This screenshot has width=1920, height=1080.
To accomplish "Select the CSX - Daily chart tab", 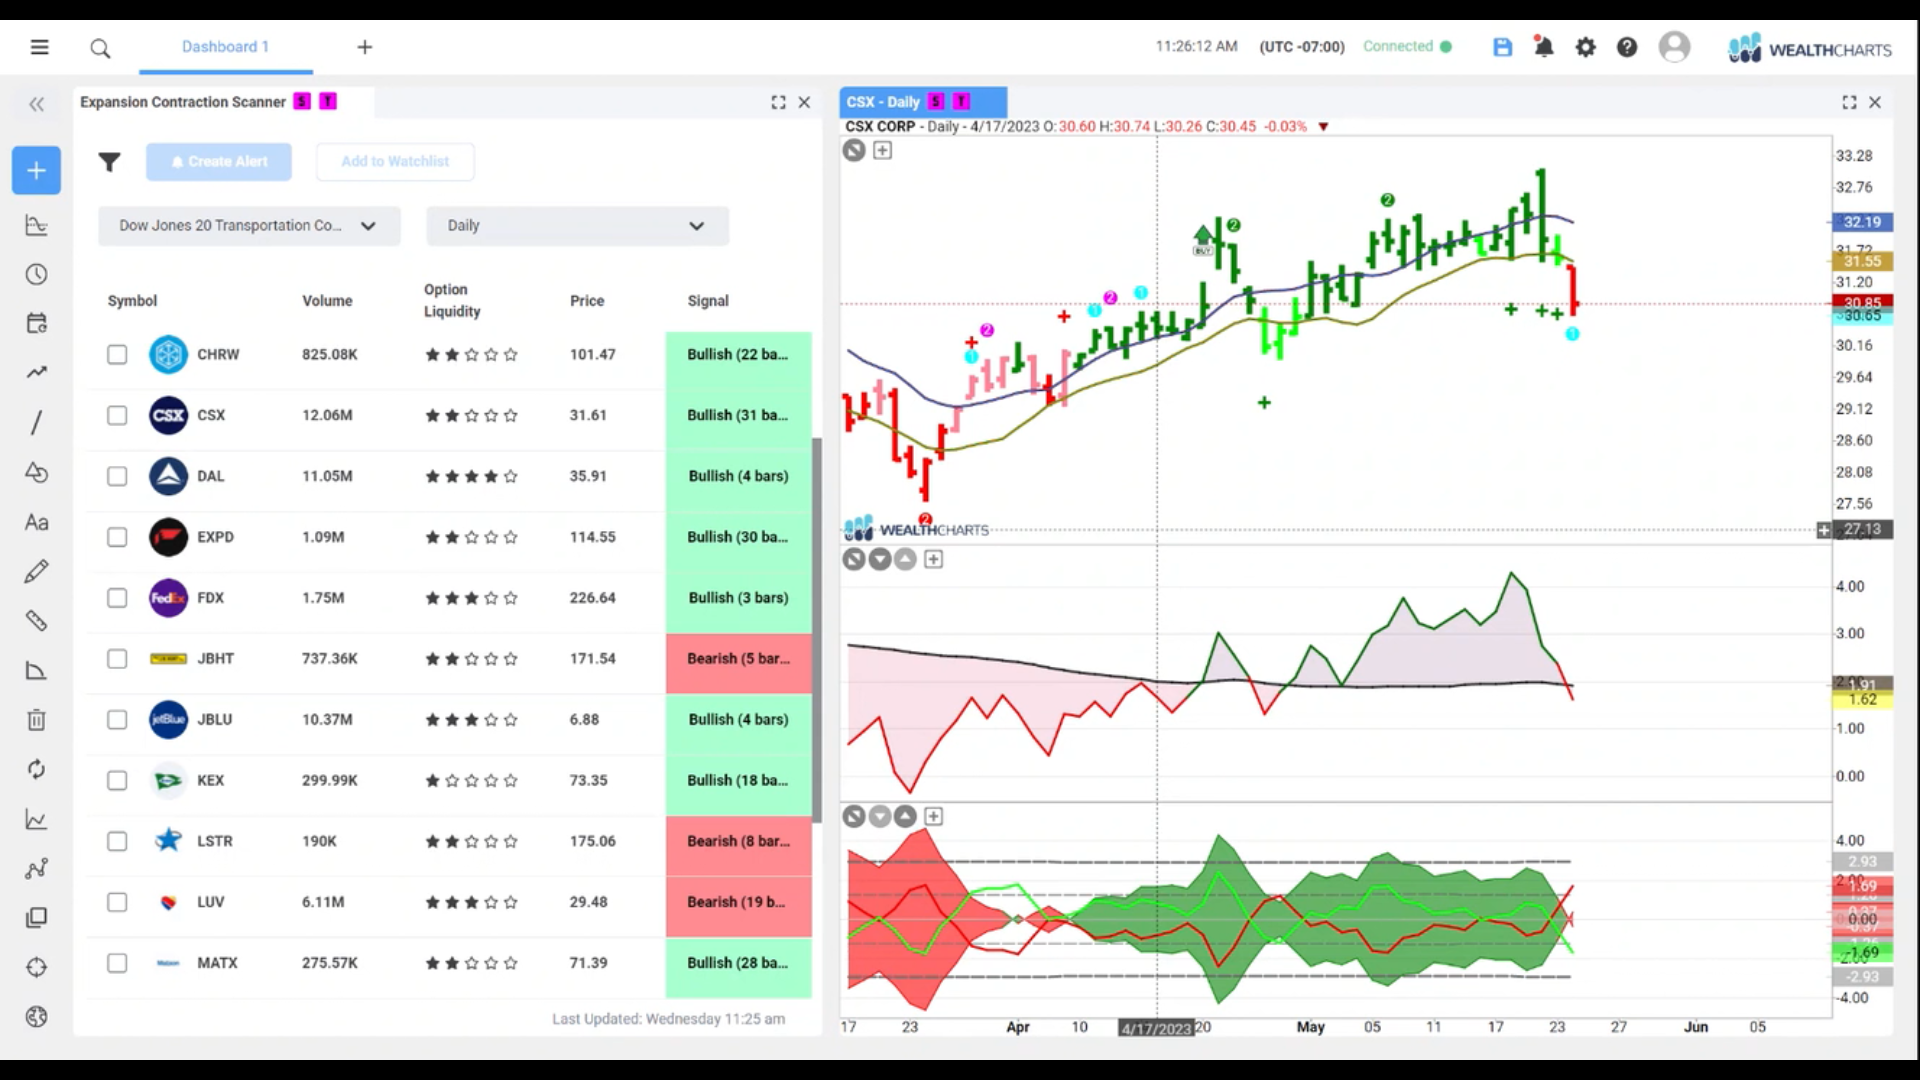I will point(923,102).
